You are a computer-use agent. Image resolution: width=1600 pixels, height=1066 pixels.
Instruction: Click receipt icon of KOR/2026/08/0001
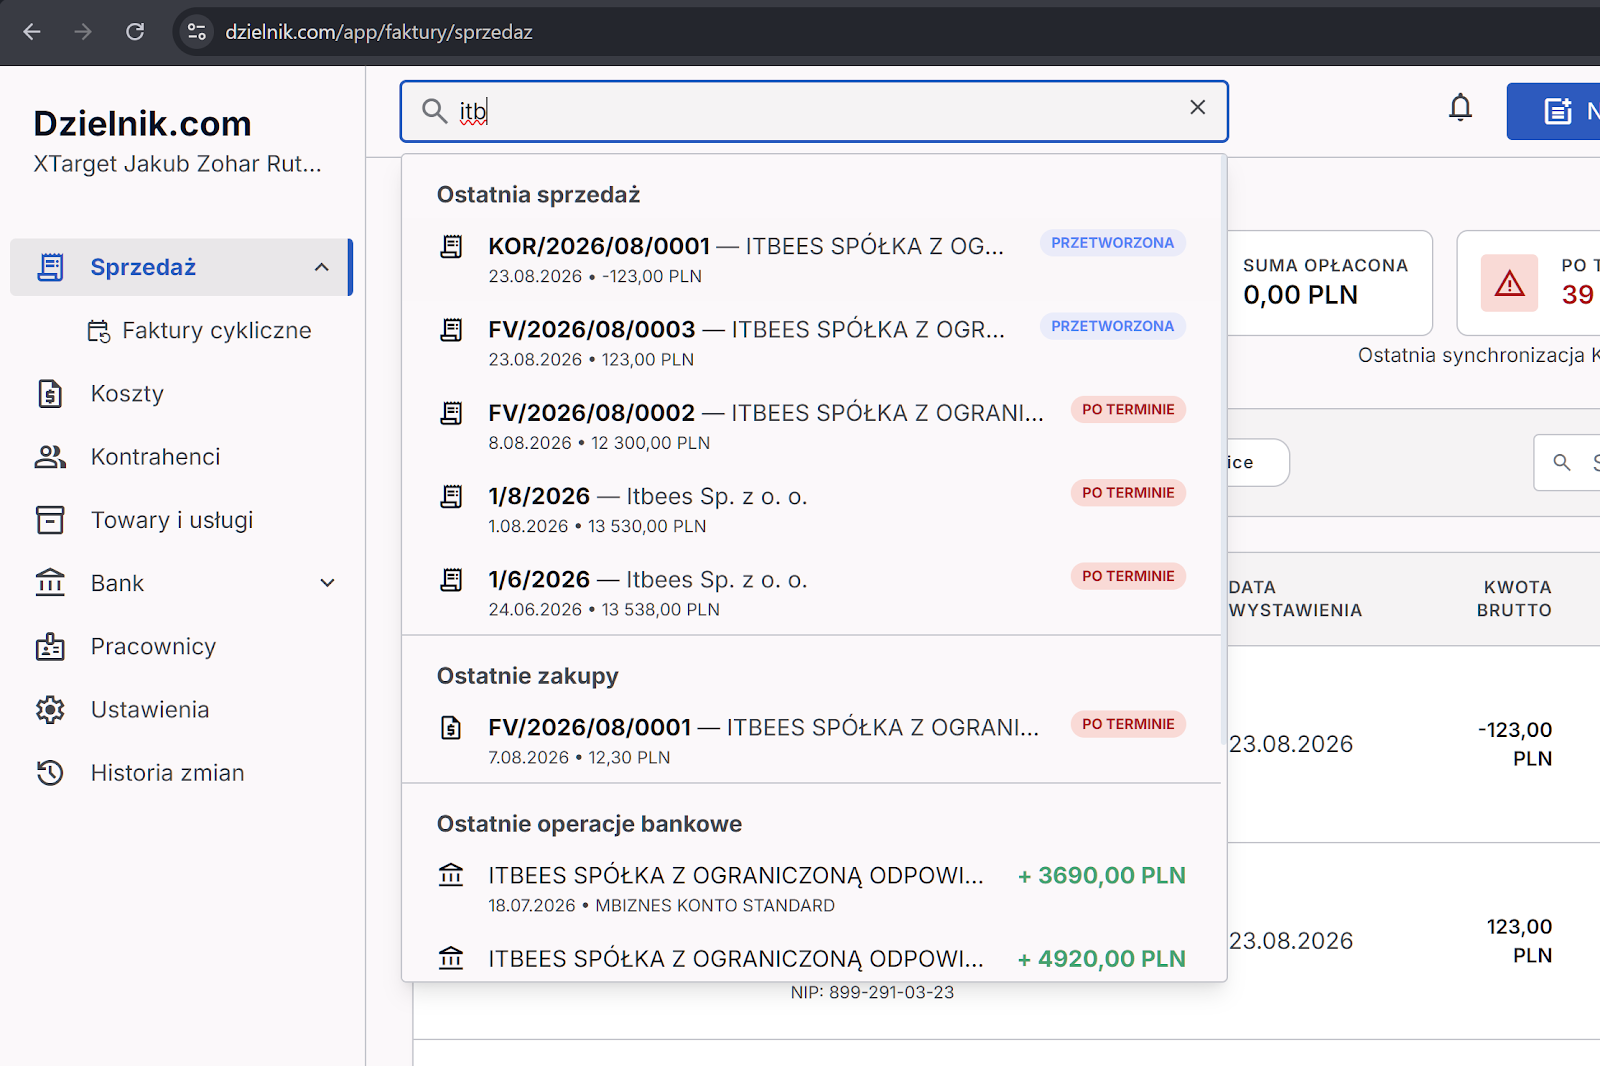click(452, 246)
